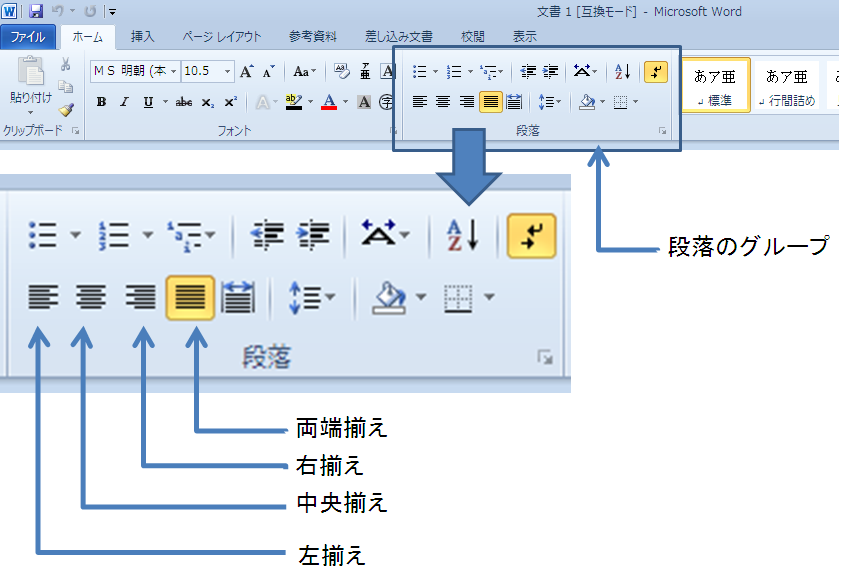Click Center align in the ribbon
This screenshot has height=582, width=854.
443,102
